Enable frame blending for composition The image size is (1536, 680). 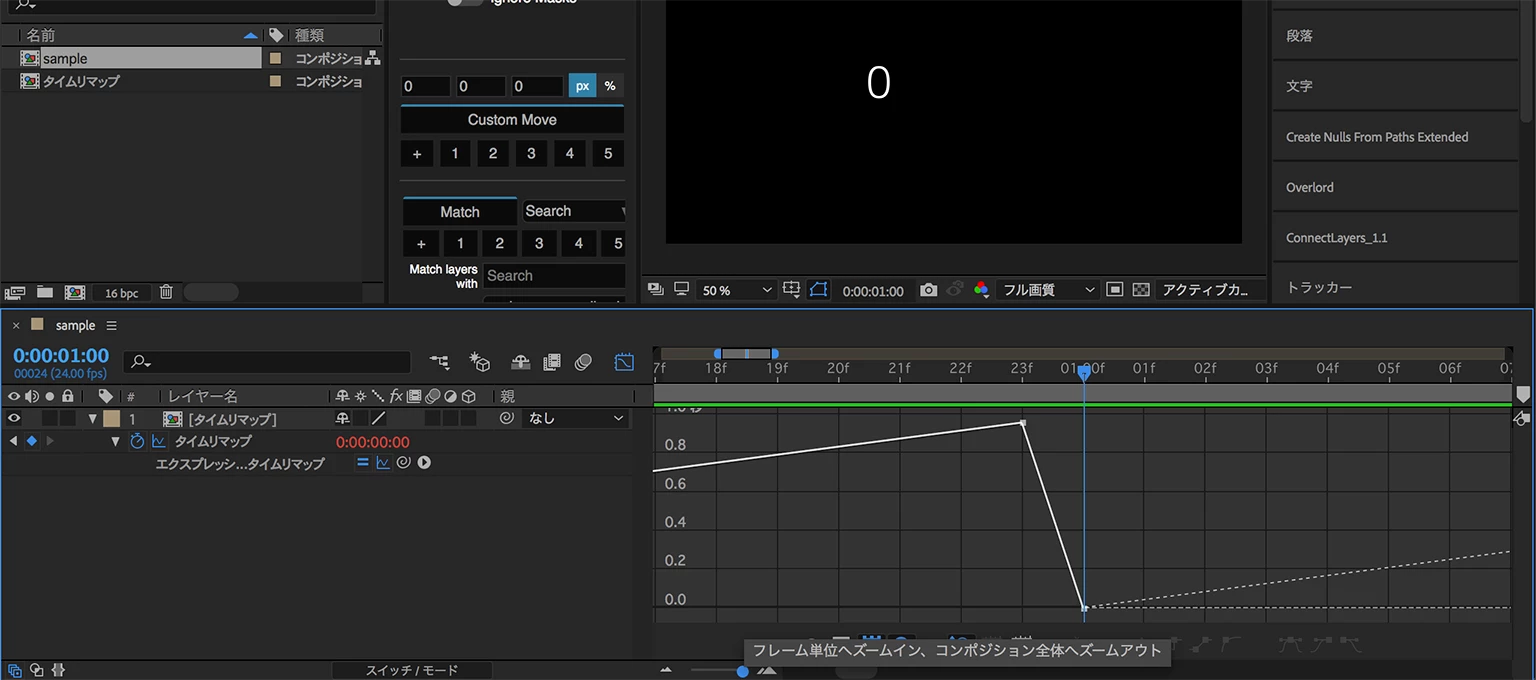[x=551, y=362]
